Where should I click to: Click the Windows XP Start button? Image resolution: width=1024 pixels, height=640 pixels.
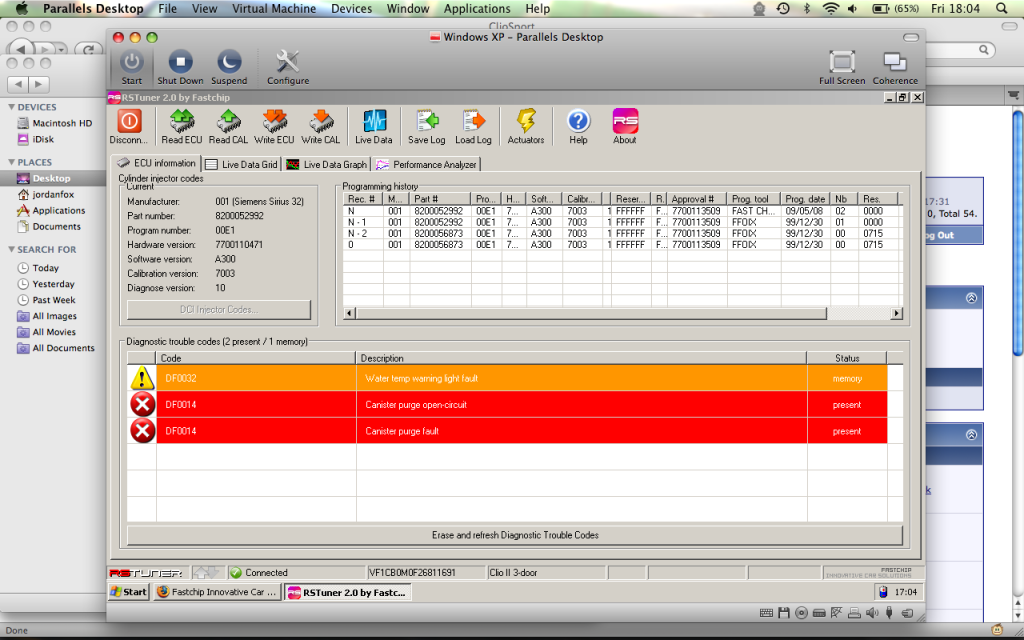tap(128, 592)
